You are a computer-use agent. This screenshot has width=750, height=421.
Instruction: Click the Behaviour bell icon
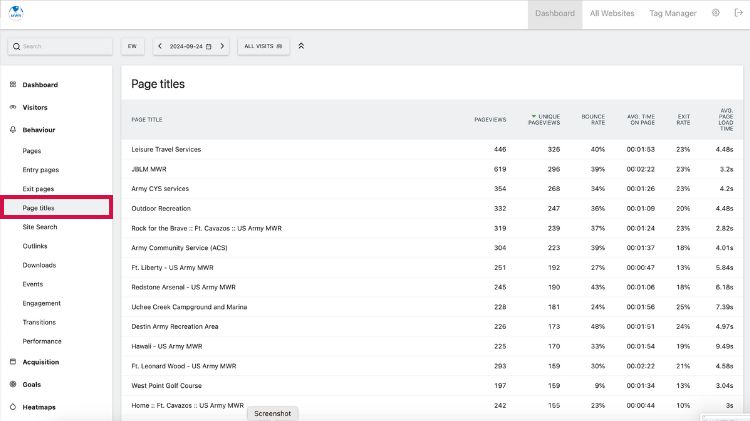pos(13,130)
